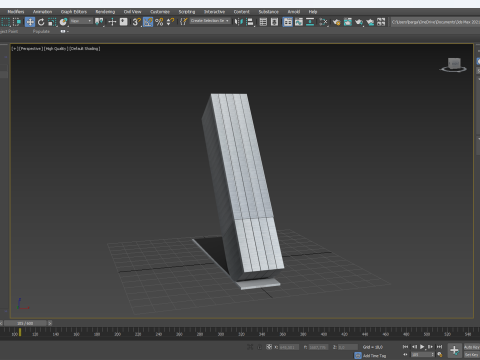Image resolution: width=480 pixels, height=360 pixels.
Task: Toggle the Percent Snap button
Action: (159, 22)
